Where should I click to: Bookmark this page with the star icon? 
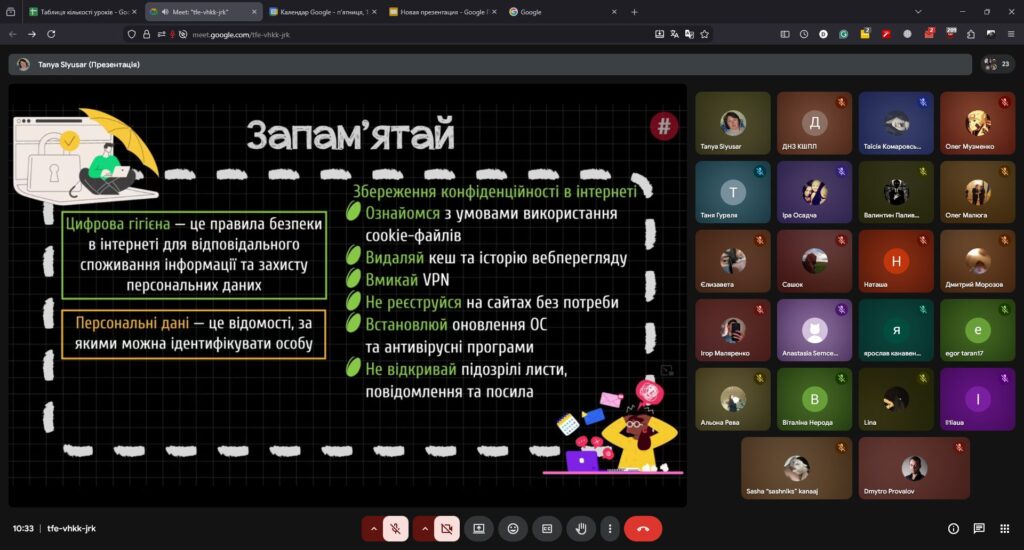point(705,33)
